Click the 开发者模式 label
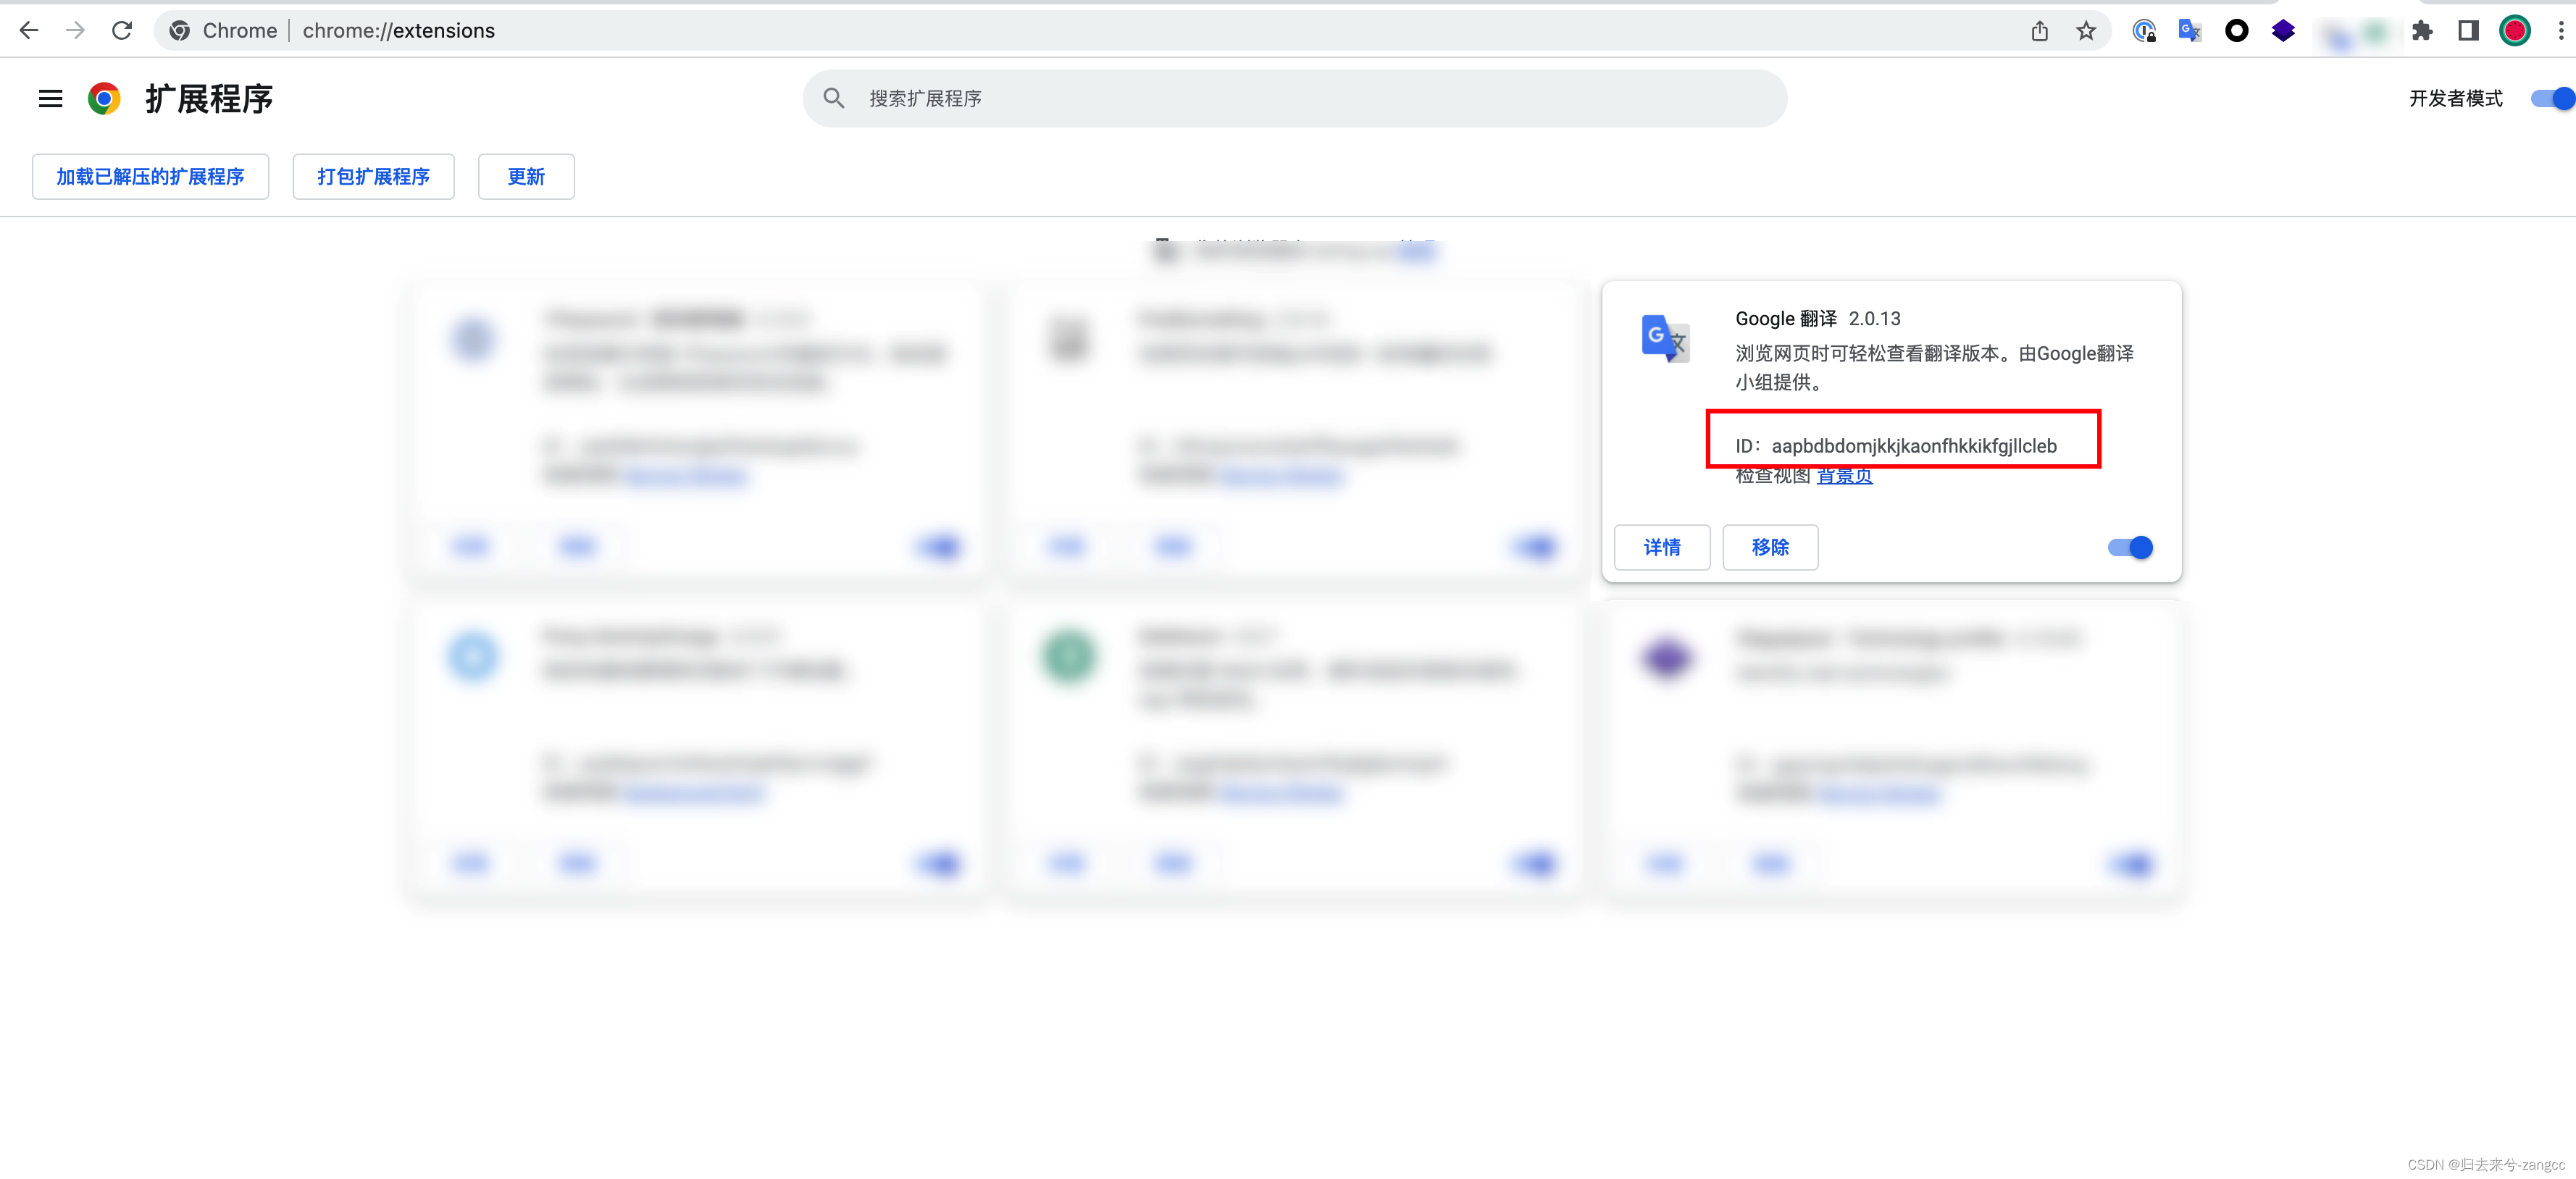Viewport: 2576px width, 1179px height. coord(2455,98)
